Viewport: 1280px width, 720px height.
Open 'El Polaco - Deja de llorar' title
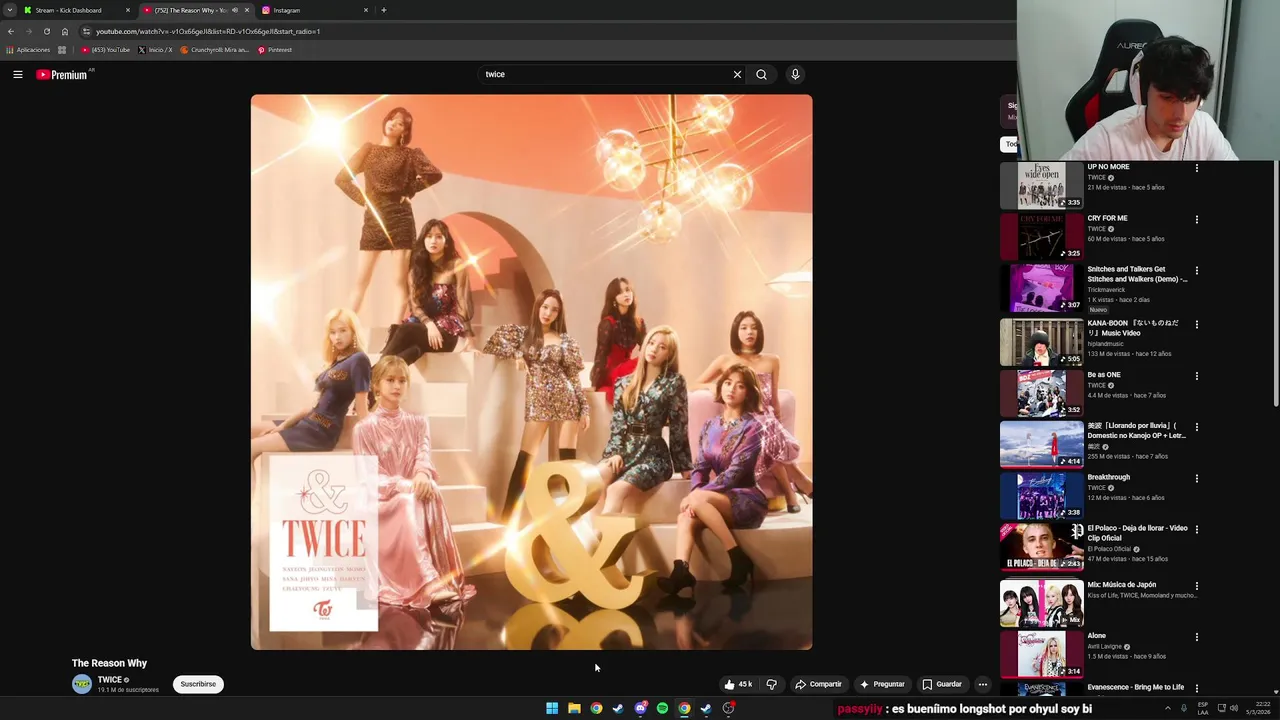pos(1137,533)
